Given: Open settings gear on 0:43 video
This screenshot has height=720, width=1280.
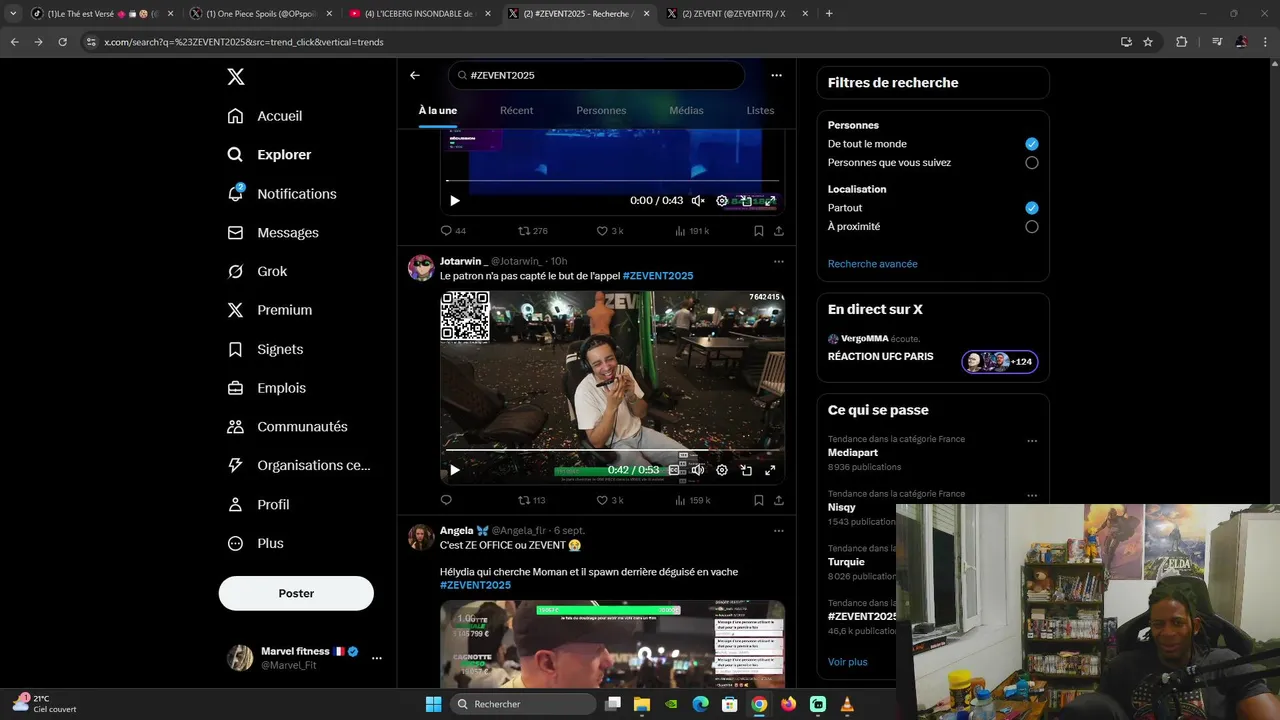Looking at the screenshot, I should 722,201.
